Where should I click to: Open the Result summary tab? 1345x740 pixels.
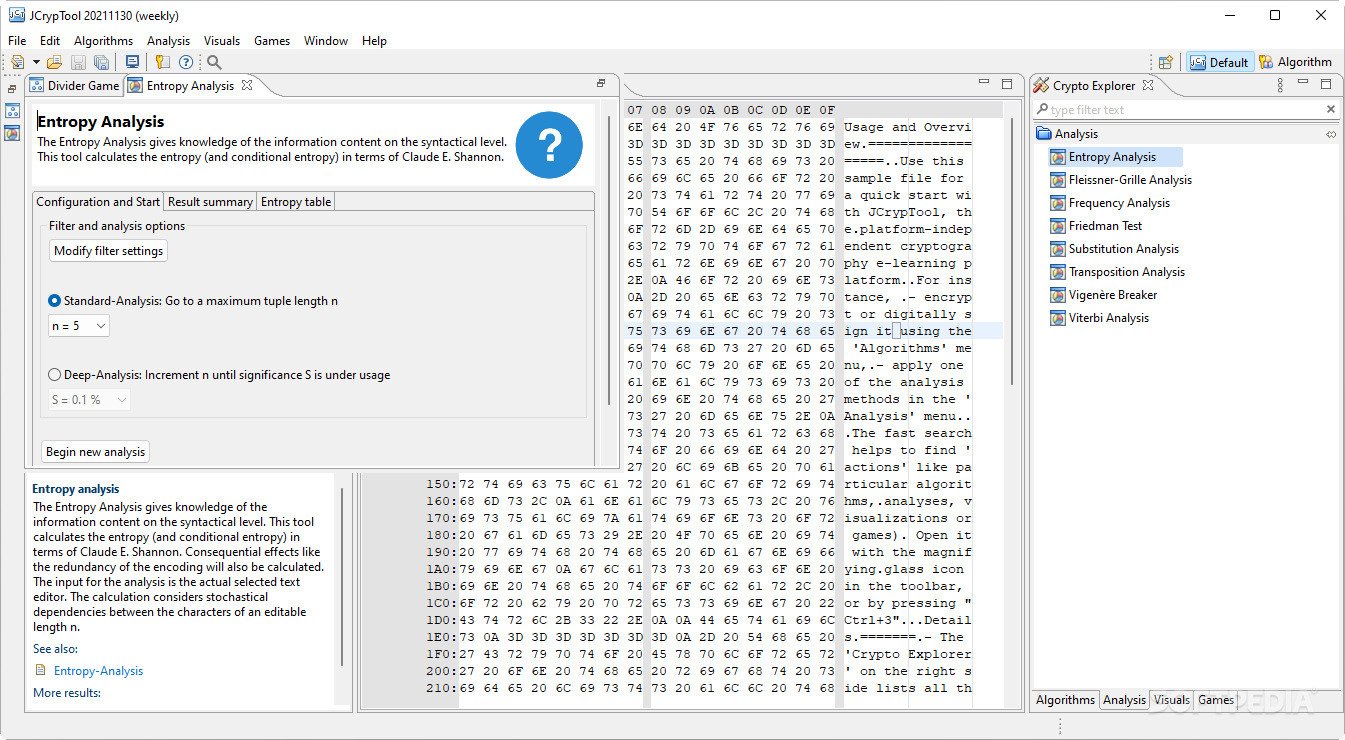210,202
